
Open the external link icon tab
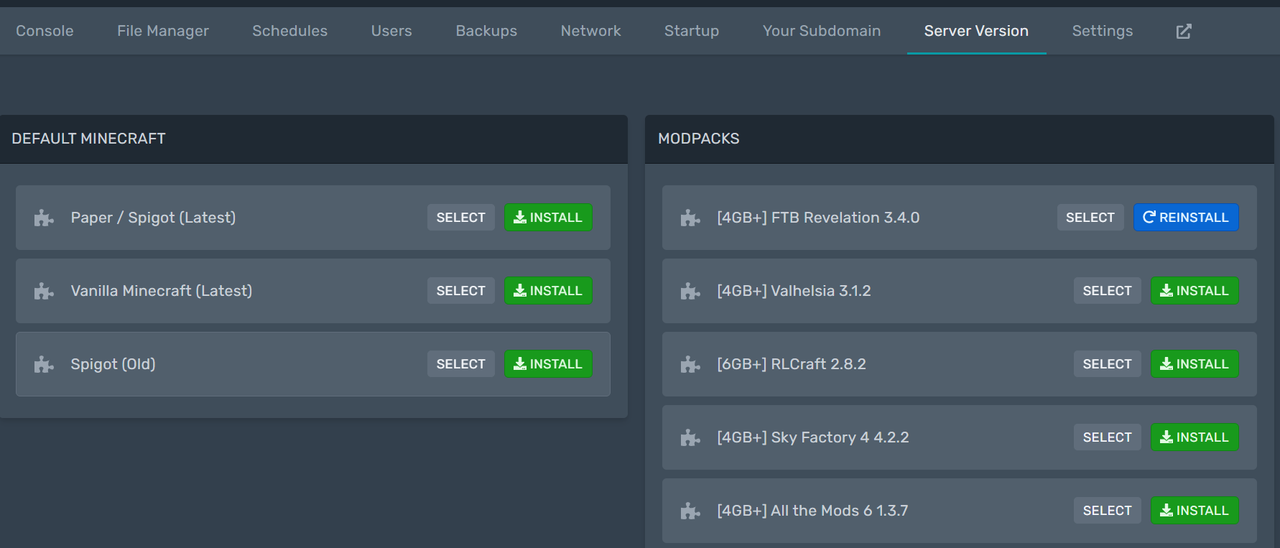pos(1184,31)
